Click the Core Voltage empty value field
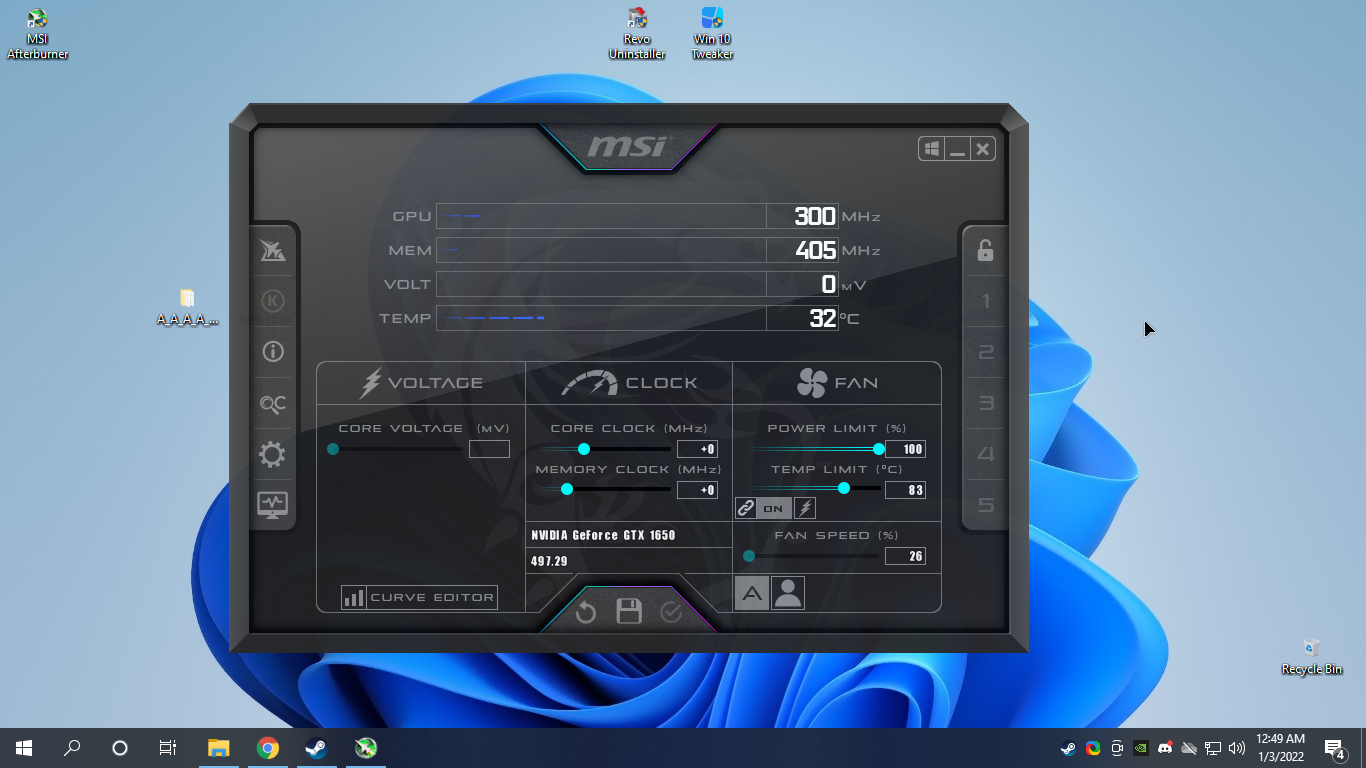Image resolution: width=1366 pixels, height=768 pixels. pyautogui.click(x=489, y=449)
